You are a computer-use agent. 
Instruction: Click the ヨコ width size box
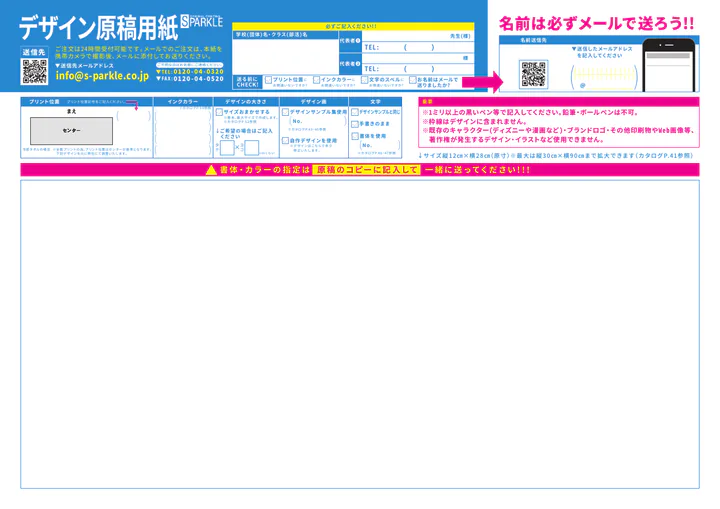(x=252, y=148)
